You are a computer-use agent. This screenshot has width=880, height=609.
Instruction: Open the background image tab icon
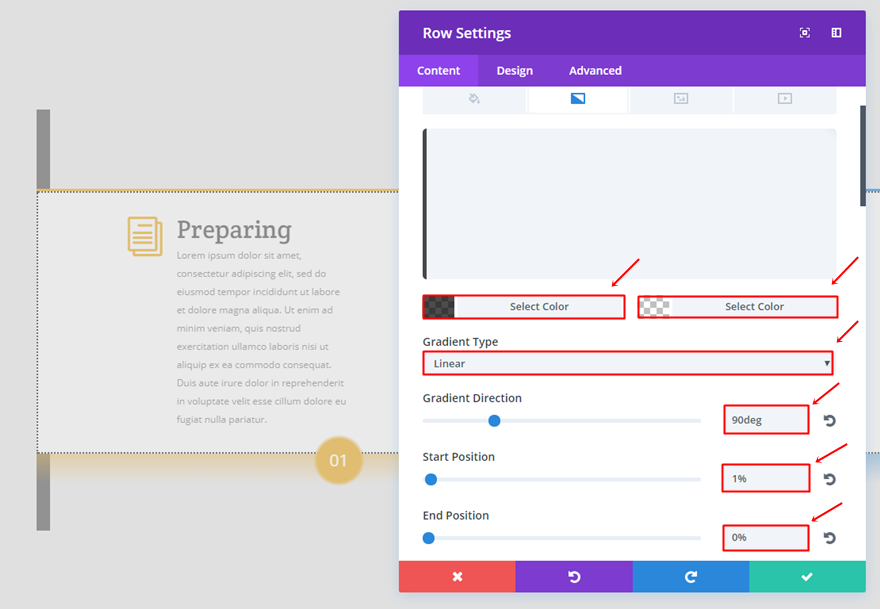click(x=681, y=99)
